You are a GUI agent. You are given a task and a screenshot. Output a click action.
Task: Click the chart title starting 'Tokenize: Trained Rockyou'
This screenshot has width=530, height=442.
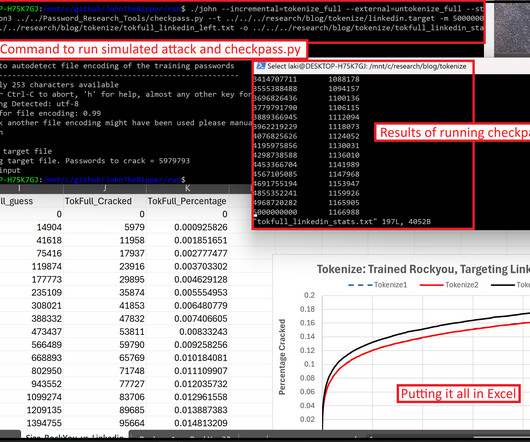coord(423,269)
